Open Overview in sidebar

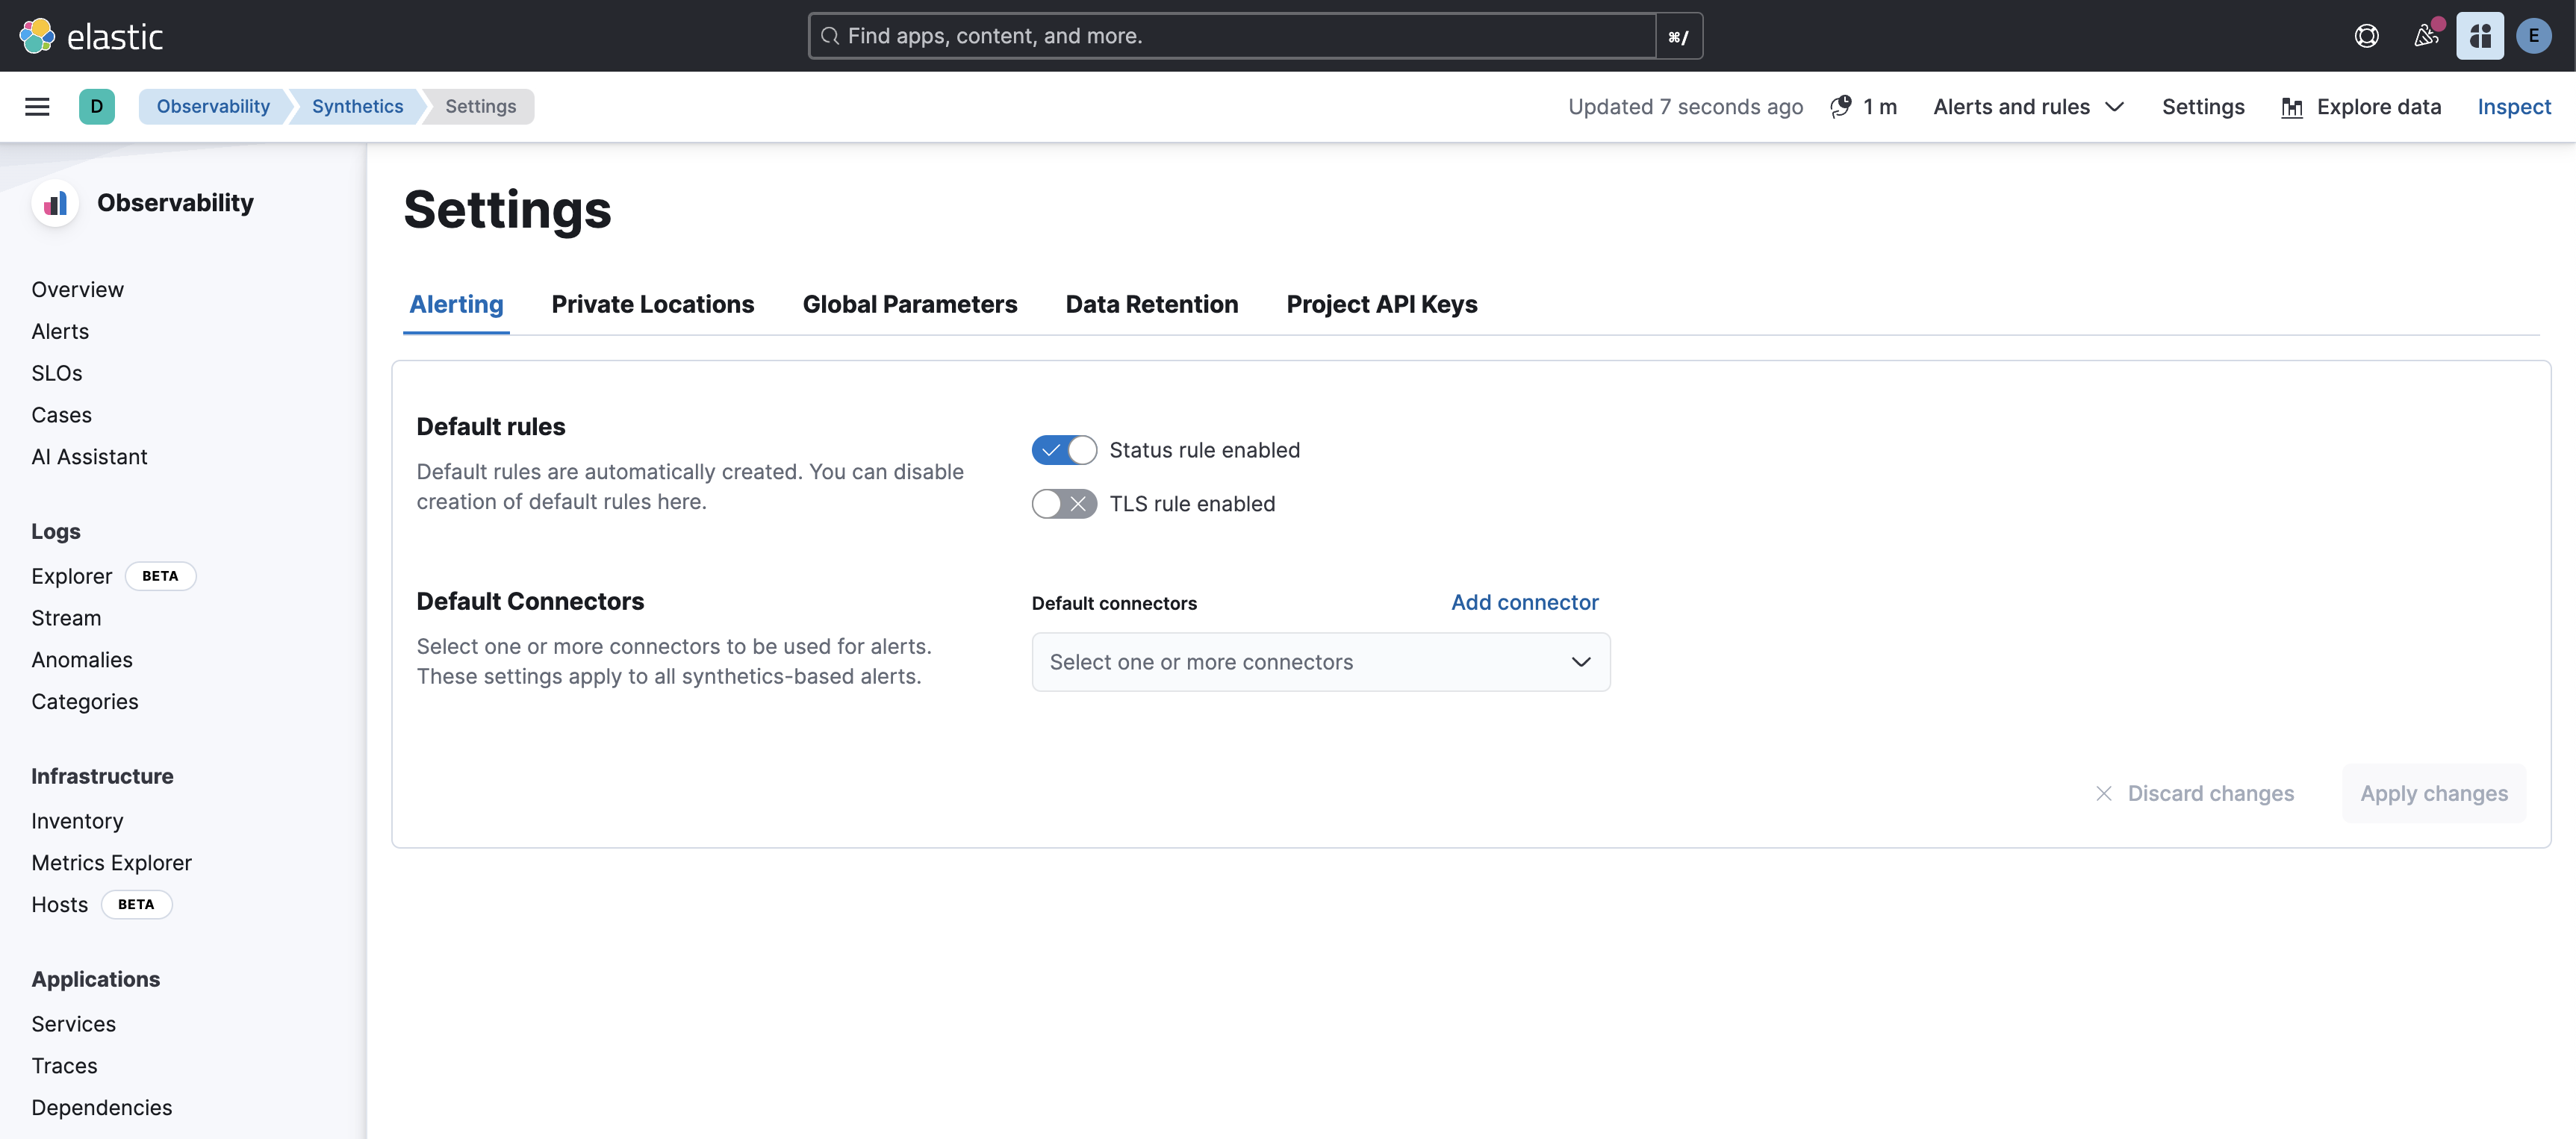77,289
